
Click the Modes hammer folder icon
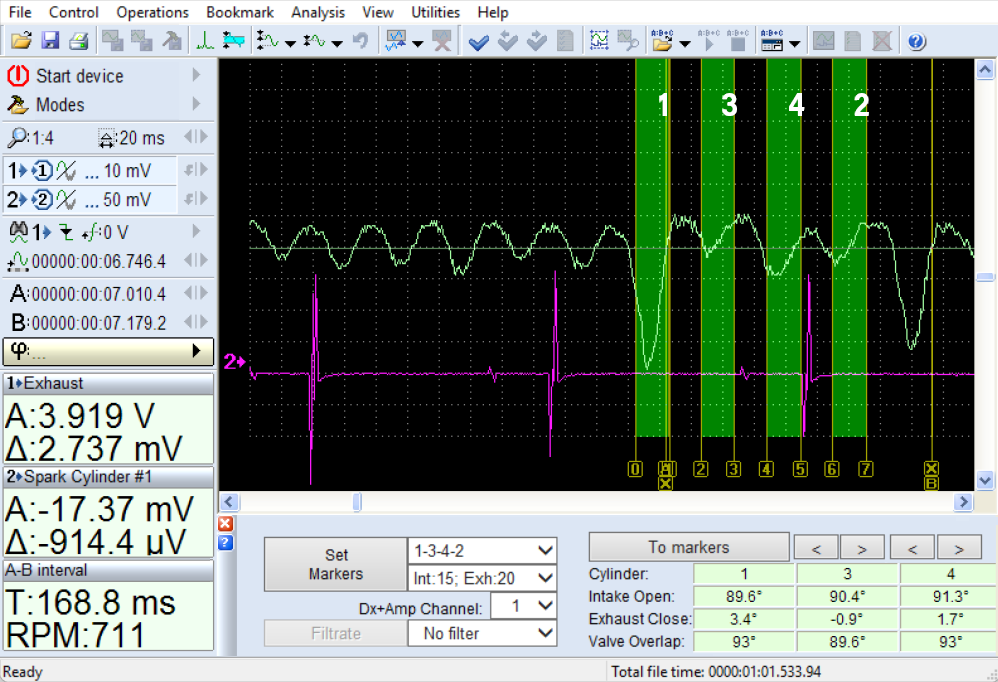[x=18, y=104]
